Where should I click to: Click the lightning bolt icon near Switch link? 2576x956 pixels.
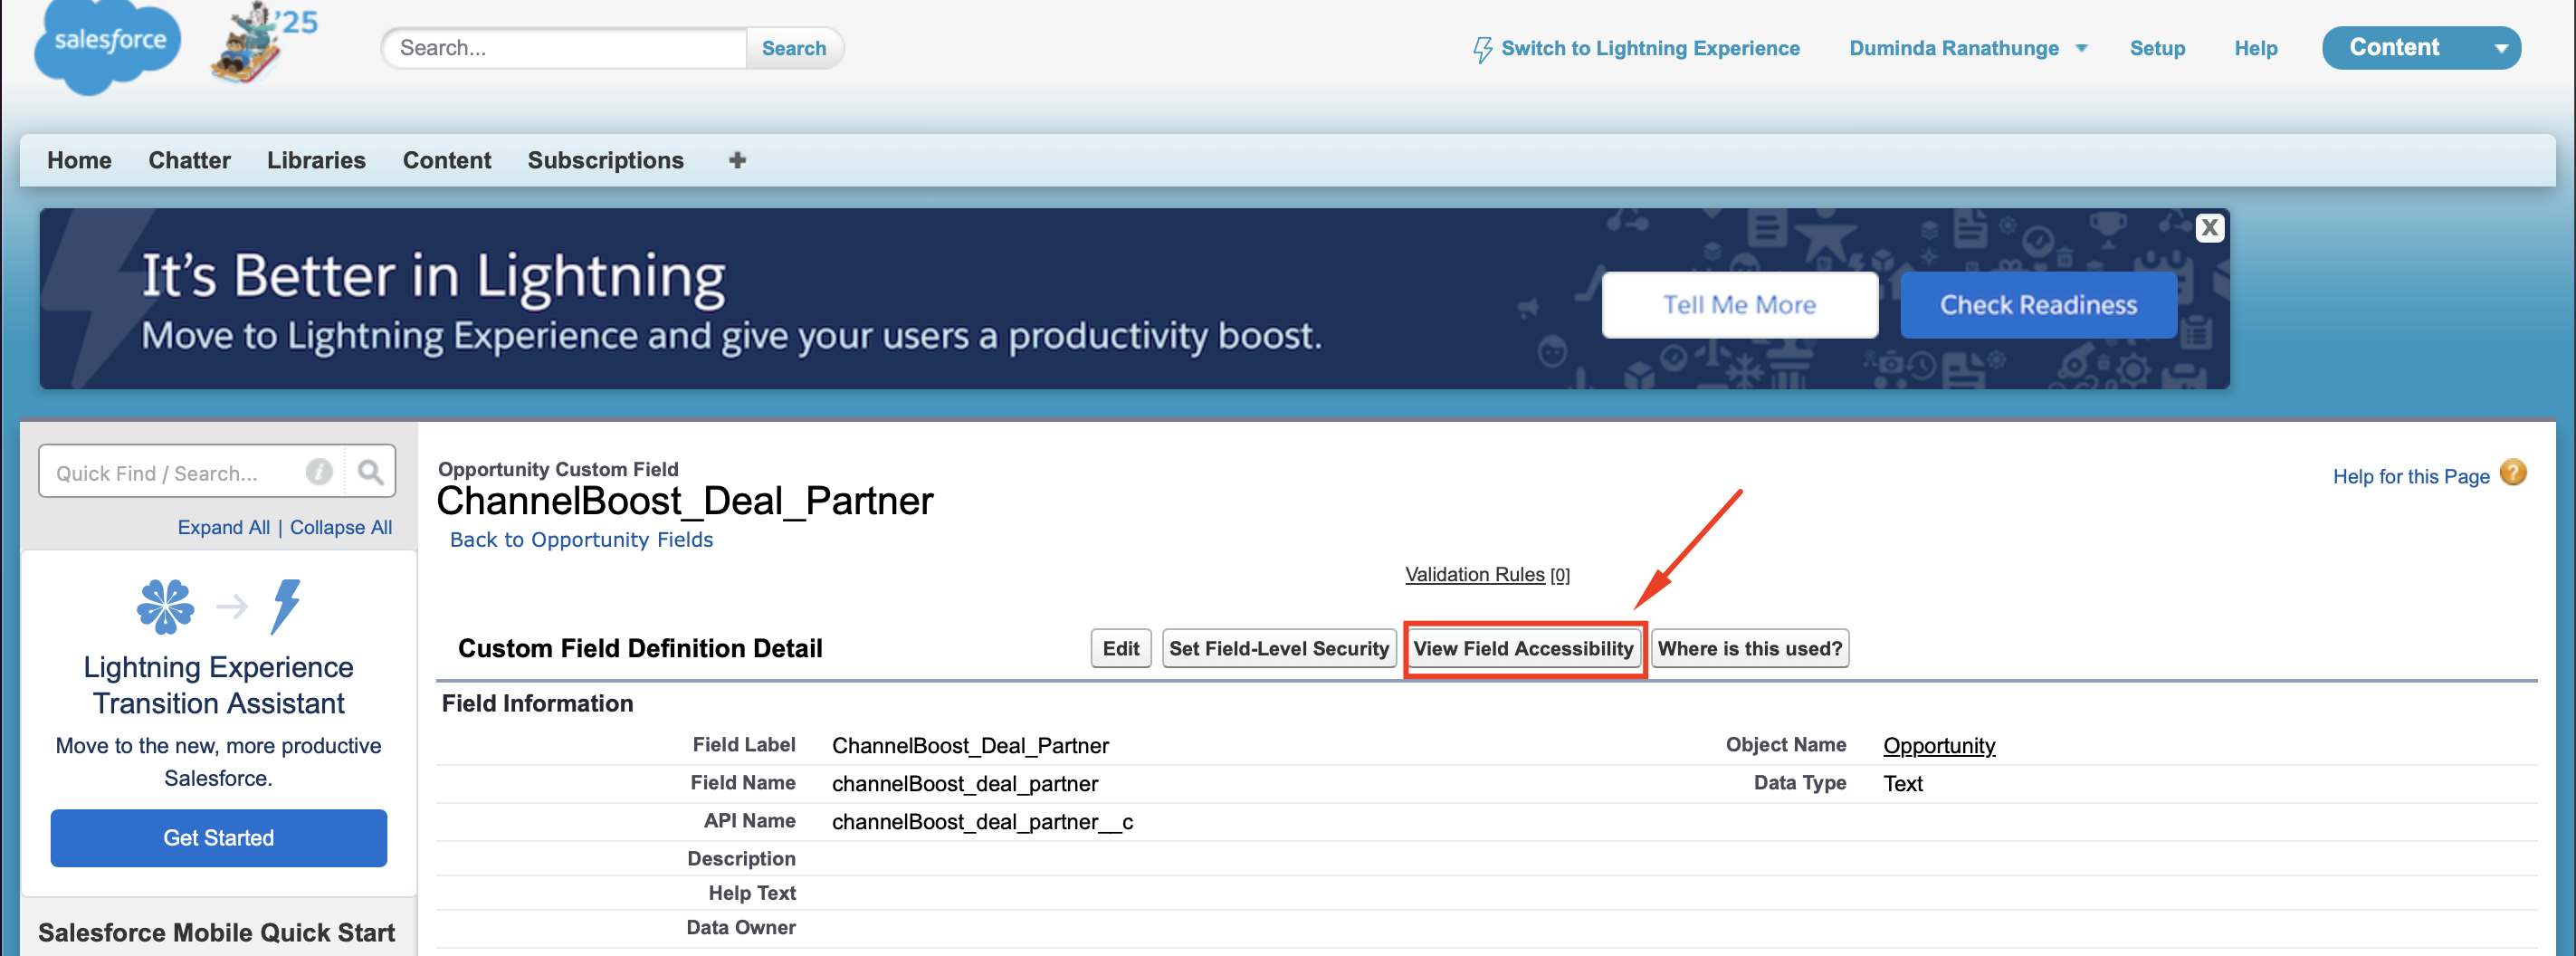point(1482,49)
